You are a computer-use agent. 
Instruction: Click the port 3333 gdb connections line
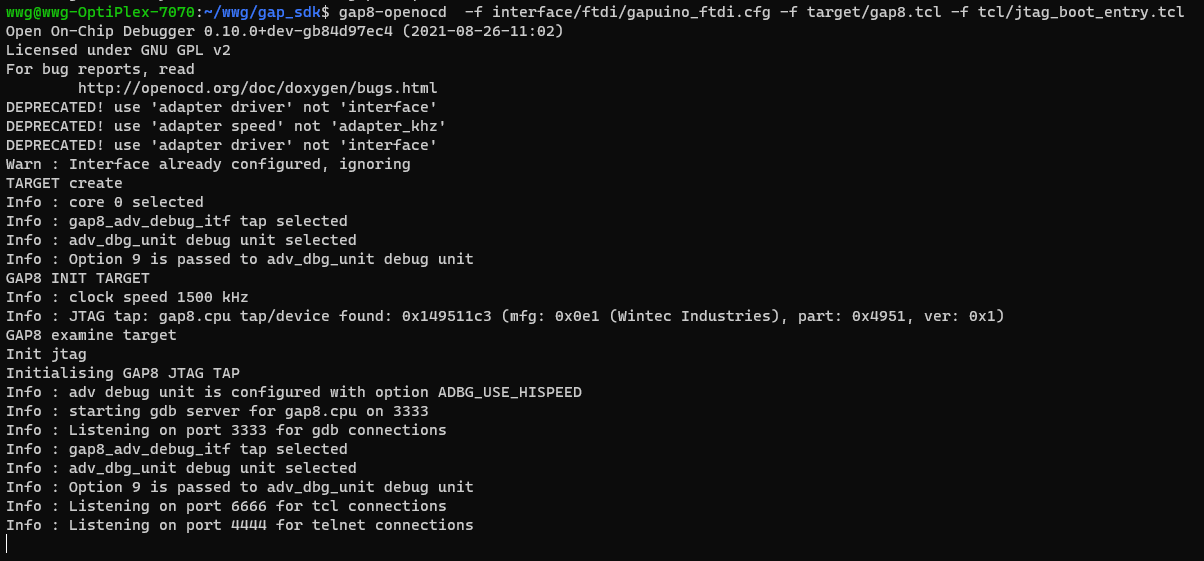point(226,430)
